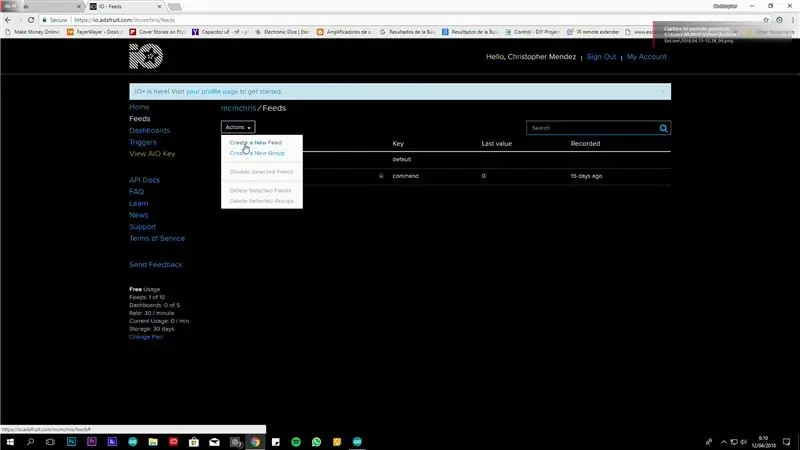
Task: Open the Support link
Action: tap(142, 227)
